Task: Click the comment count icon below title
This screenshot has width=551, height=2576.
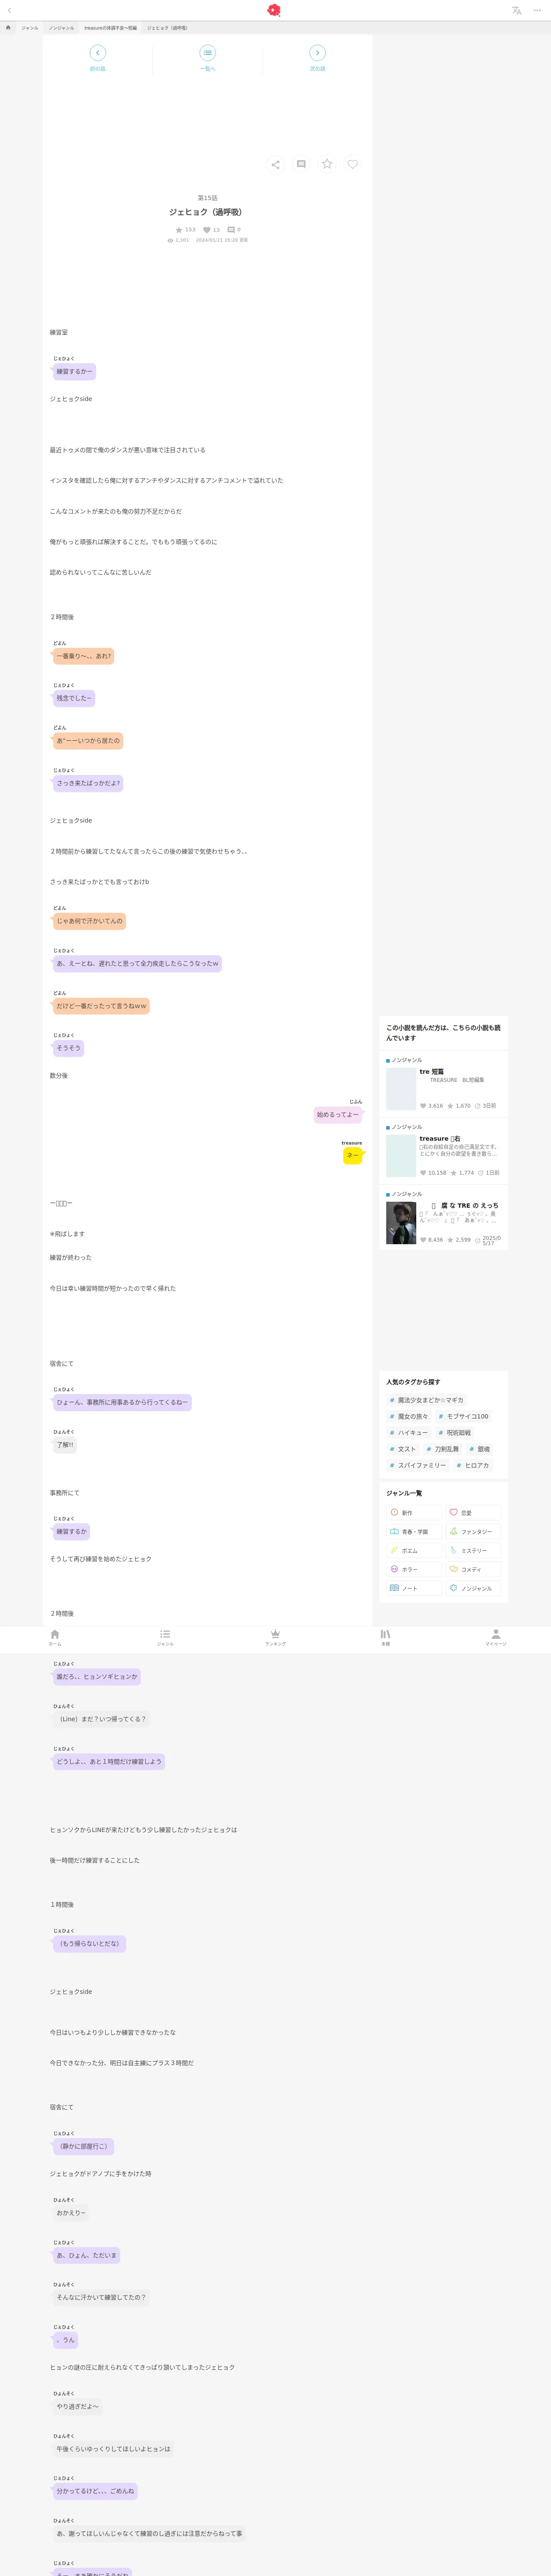Action: coord(231,230)
